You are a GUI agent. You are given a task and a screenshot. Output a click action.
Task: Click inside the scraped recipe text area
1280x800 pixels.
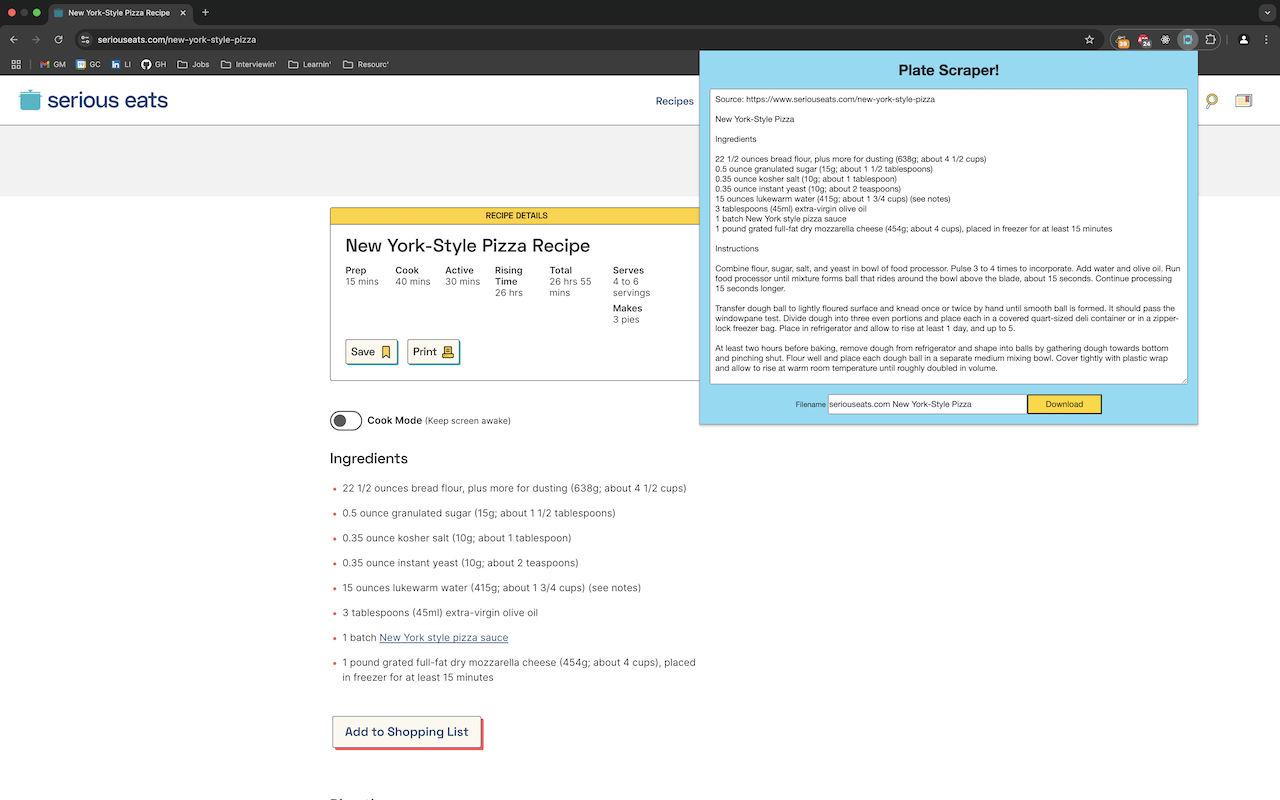(x=948, y=236)
